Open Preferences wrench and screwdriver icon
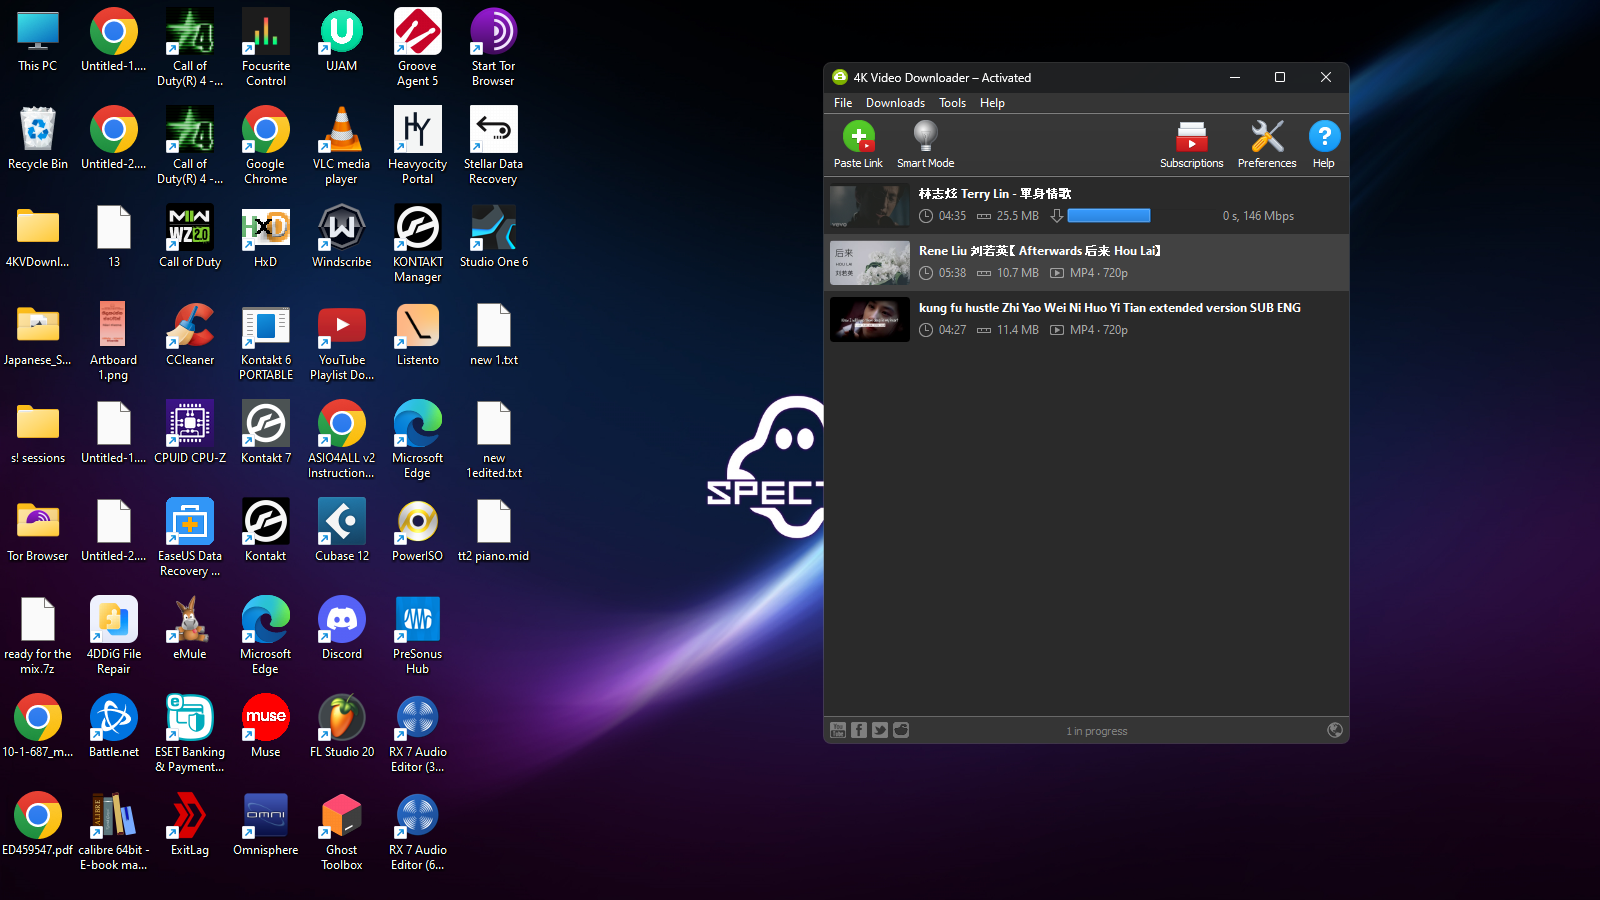The height and width of the screenshot is (900, 1600). point(1267,145)
